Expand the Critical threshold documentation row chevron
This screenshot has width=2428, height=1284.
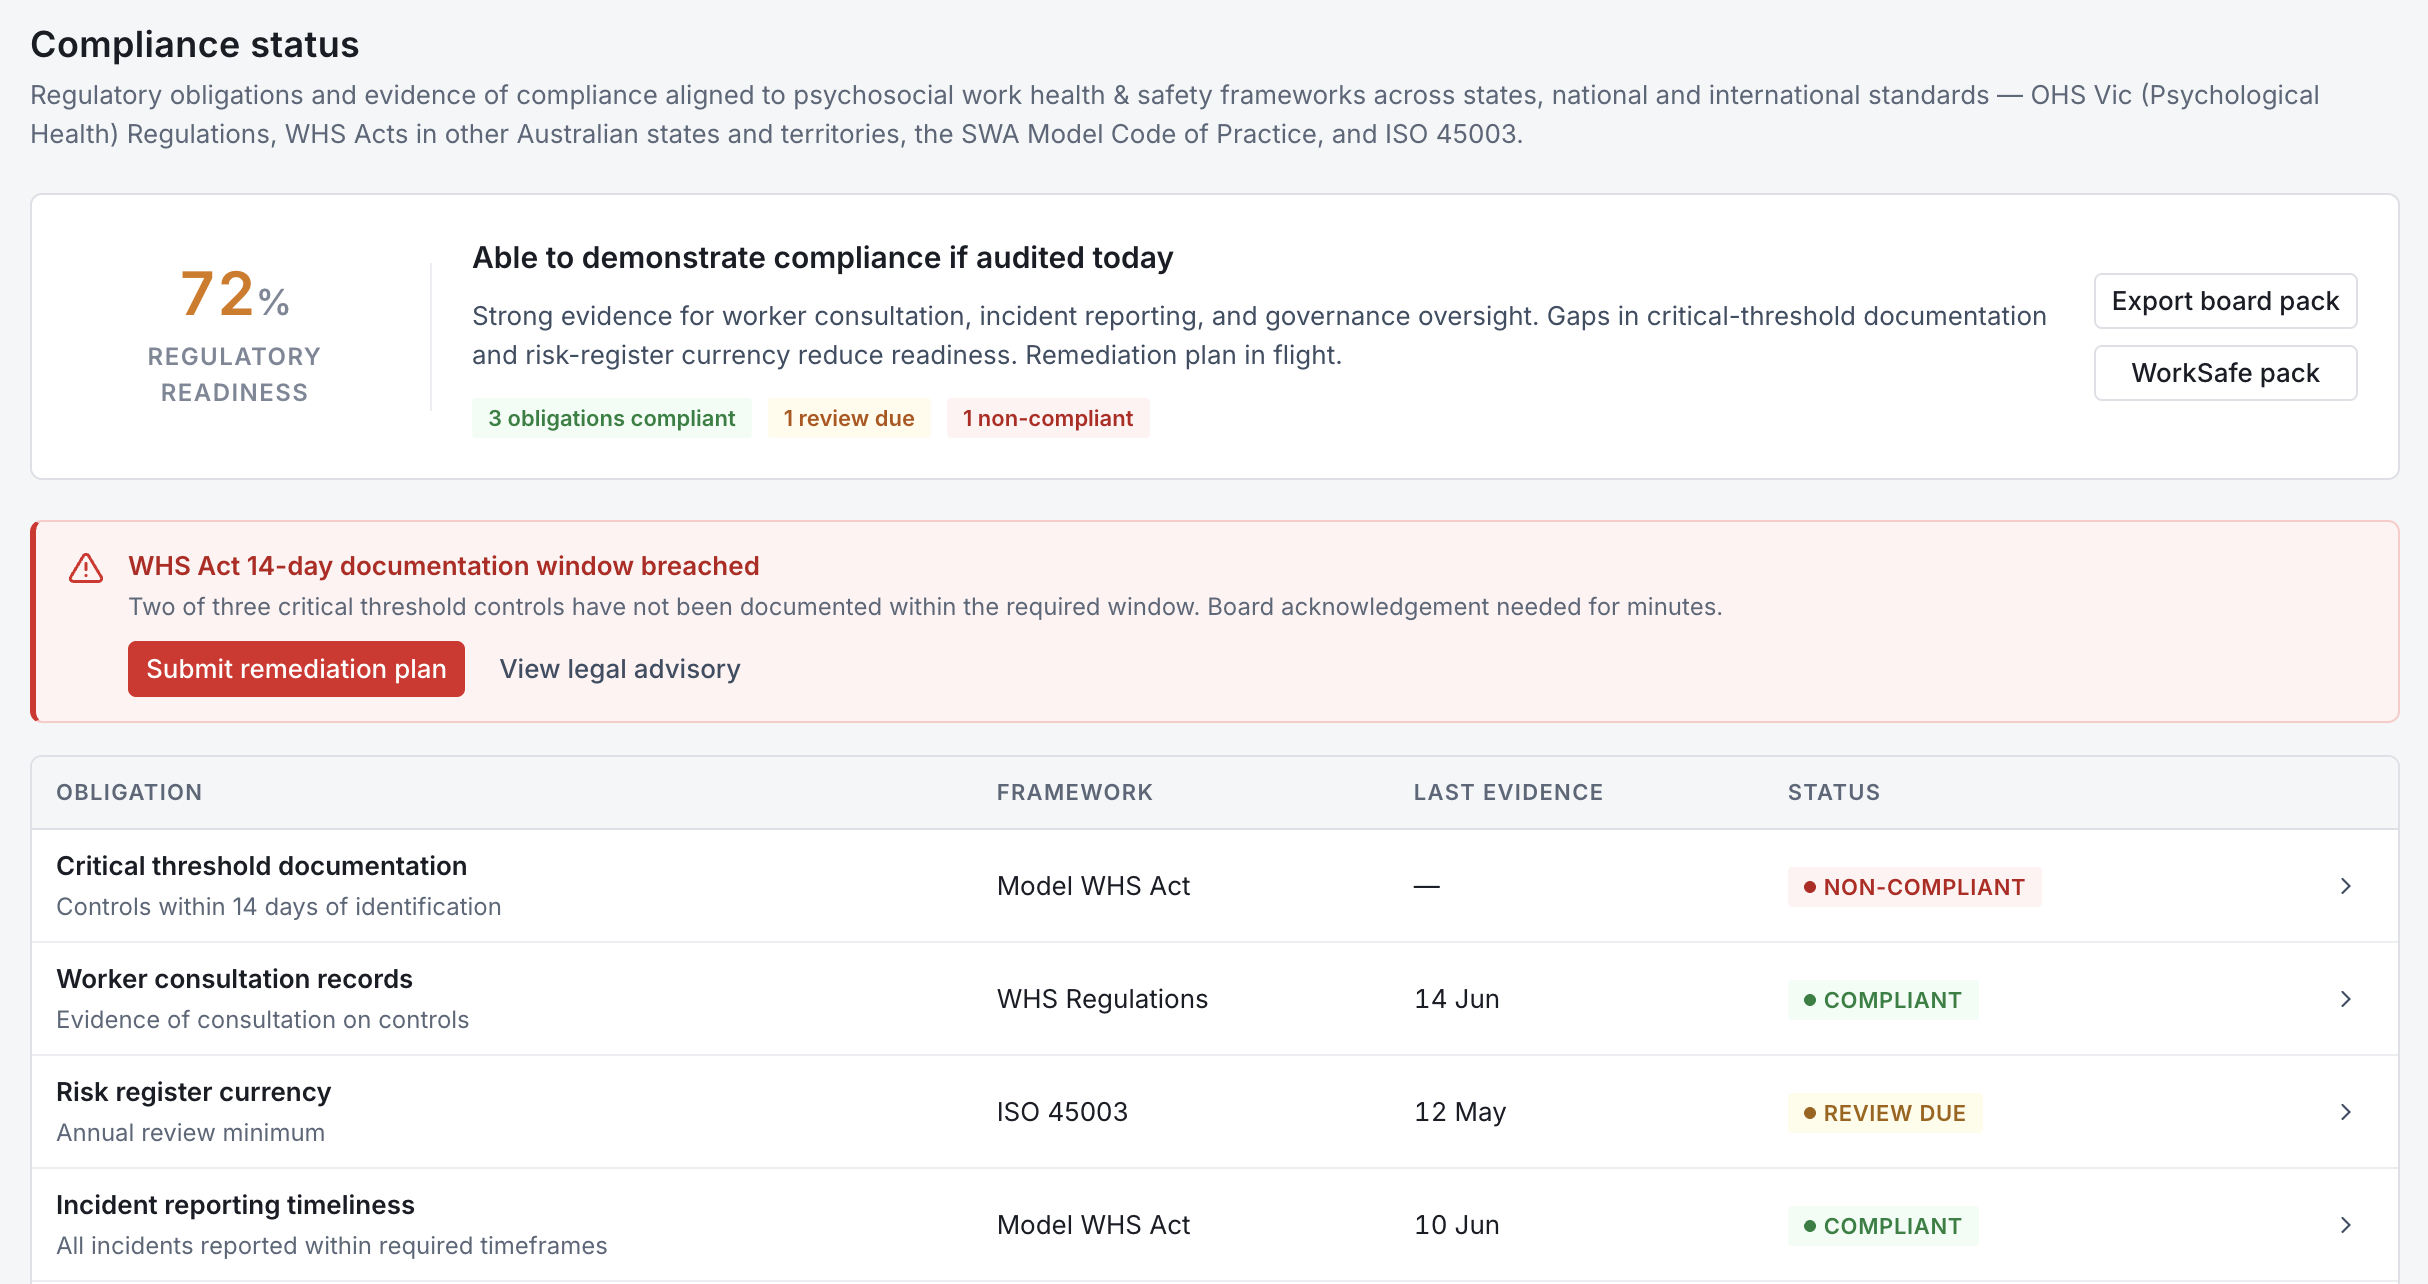2346,886
